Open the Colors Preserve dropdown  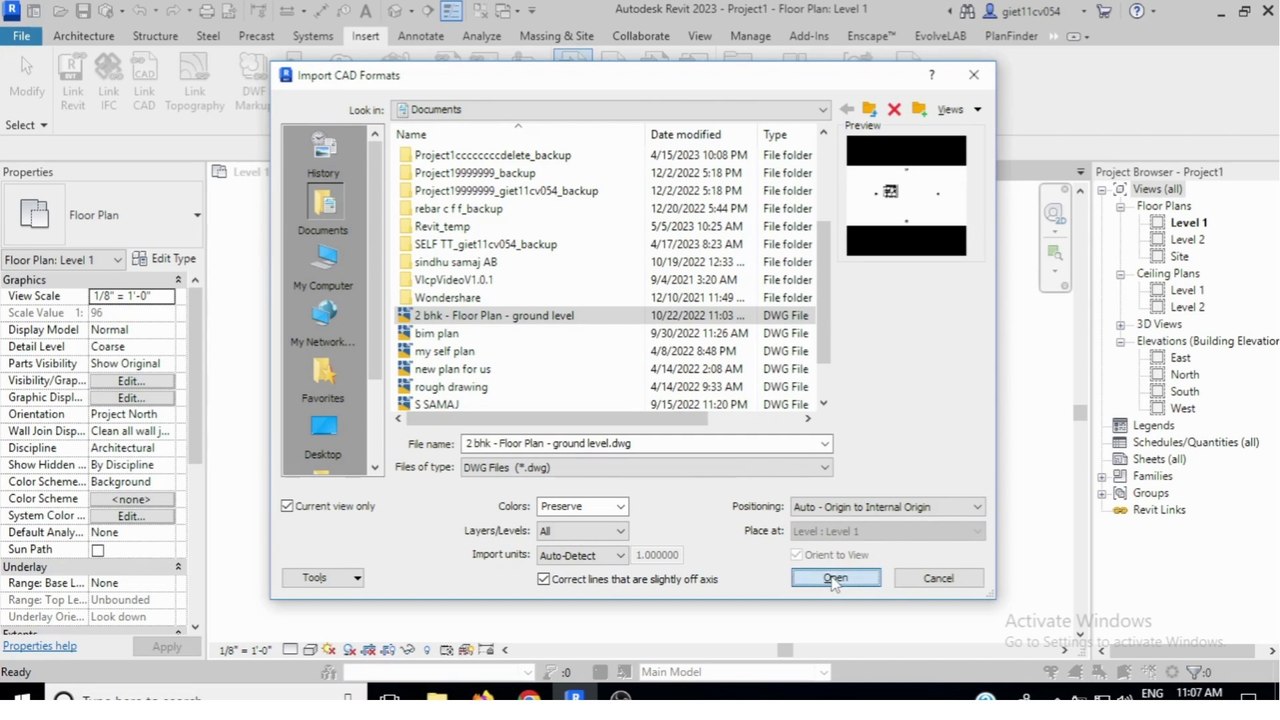(x=582, y=507)
